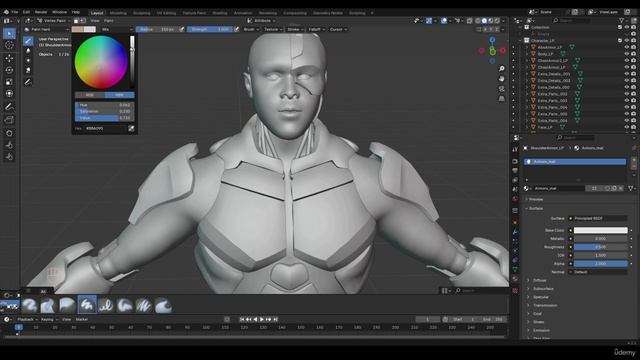
Task: Open the Brush settings dropdown
Action: coord(250,29)
